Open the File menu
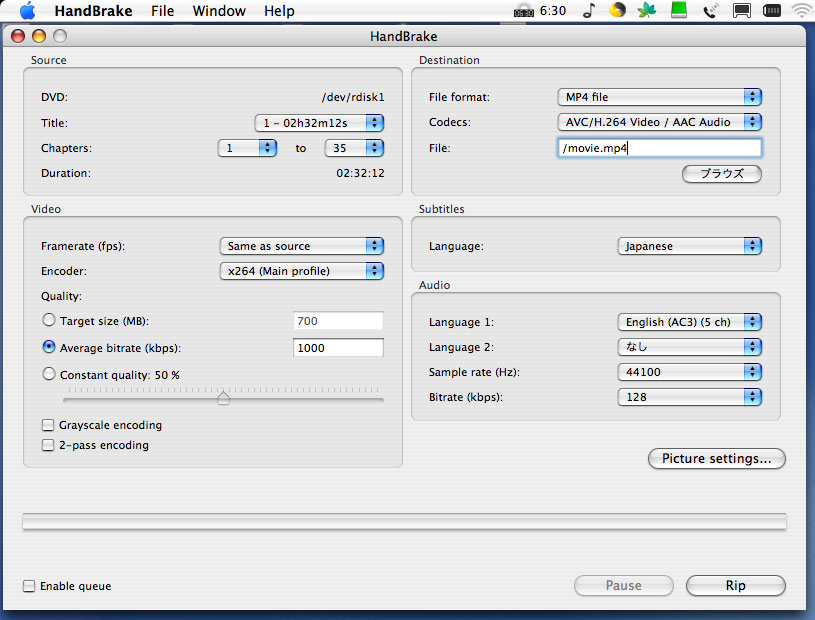Image resolution: width=815 pixels, height=620 pixels. (x=162, y=11)
